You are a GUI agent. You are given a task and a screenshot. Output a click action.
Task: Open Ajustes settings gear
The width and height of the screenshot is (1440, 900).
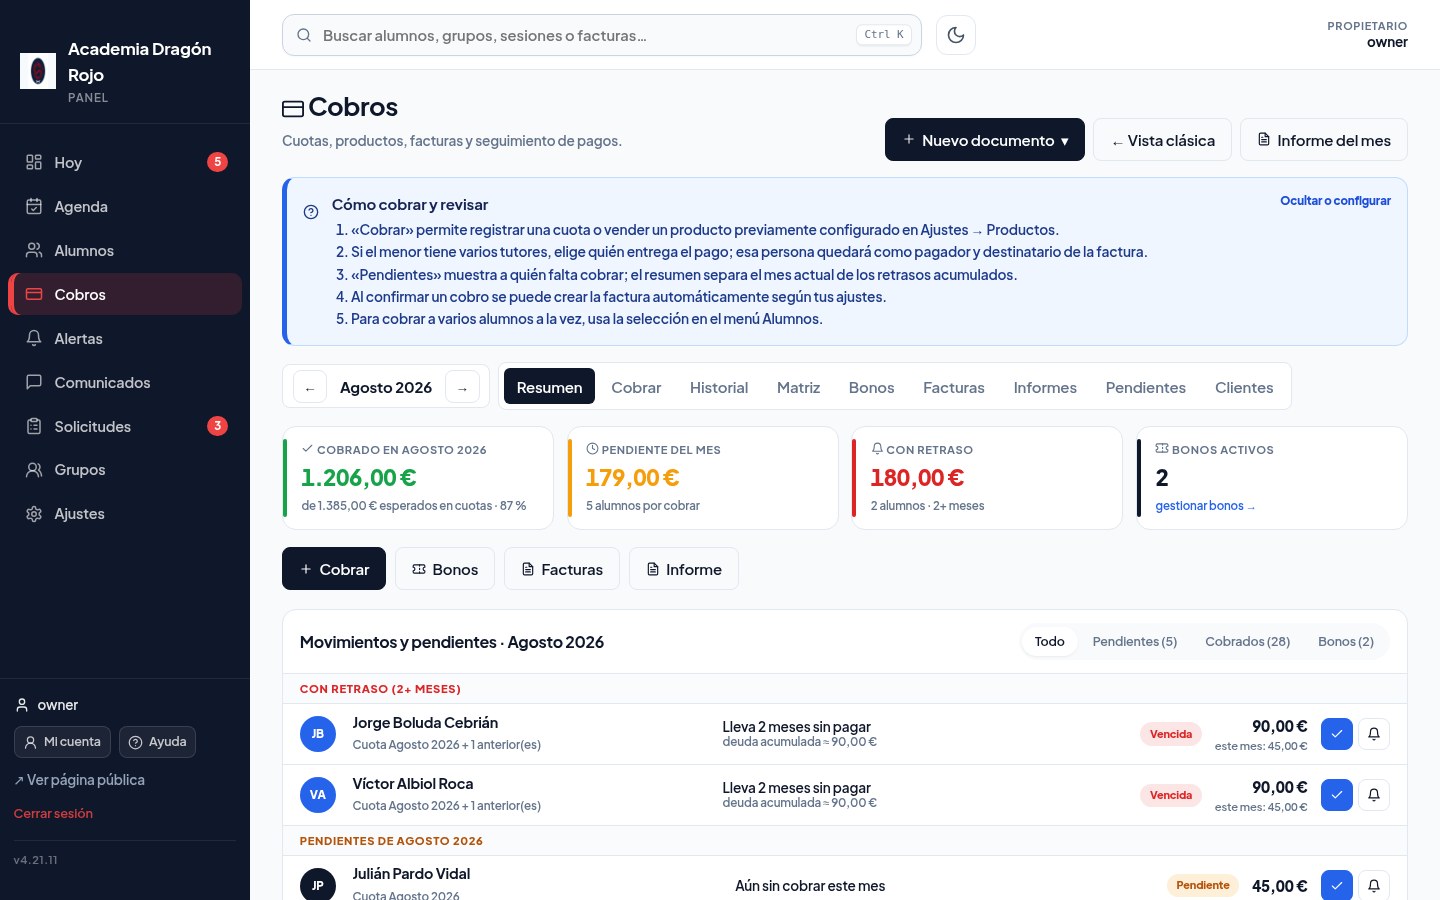coord(125,513)
